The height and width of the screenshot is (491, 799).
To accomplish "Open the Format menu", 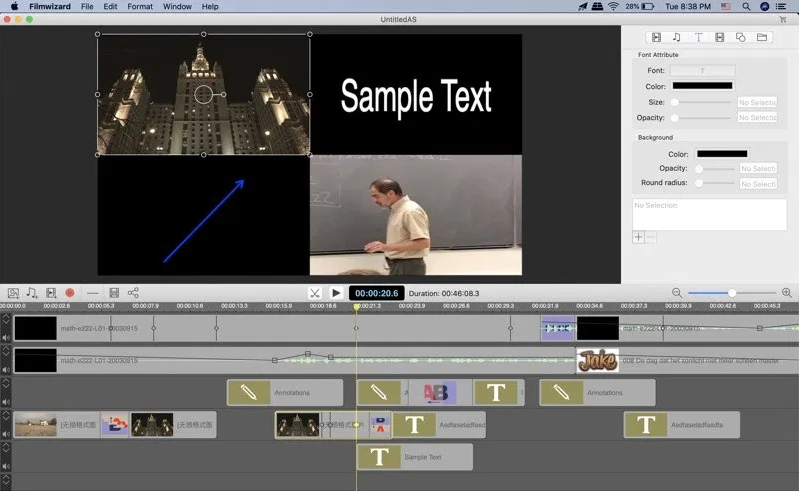I will pos(140,6).
